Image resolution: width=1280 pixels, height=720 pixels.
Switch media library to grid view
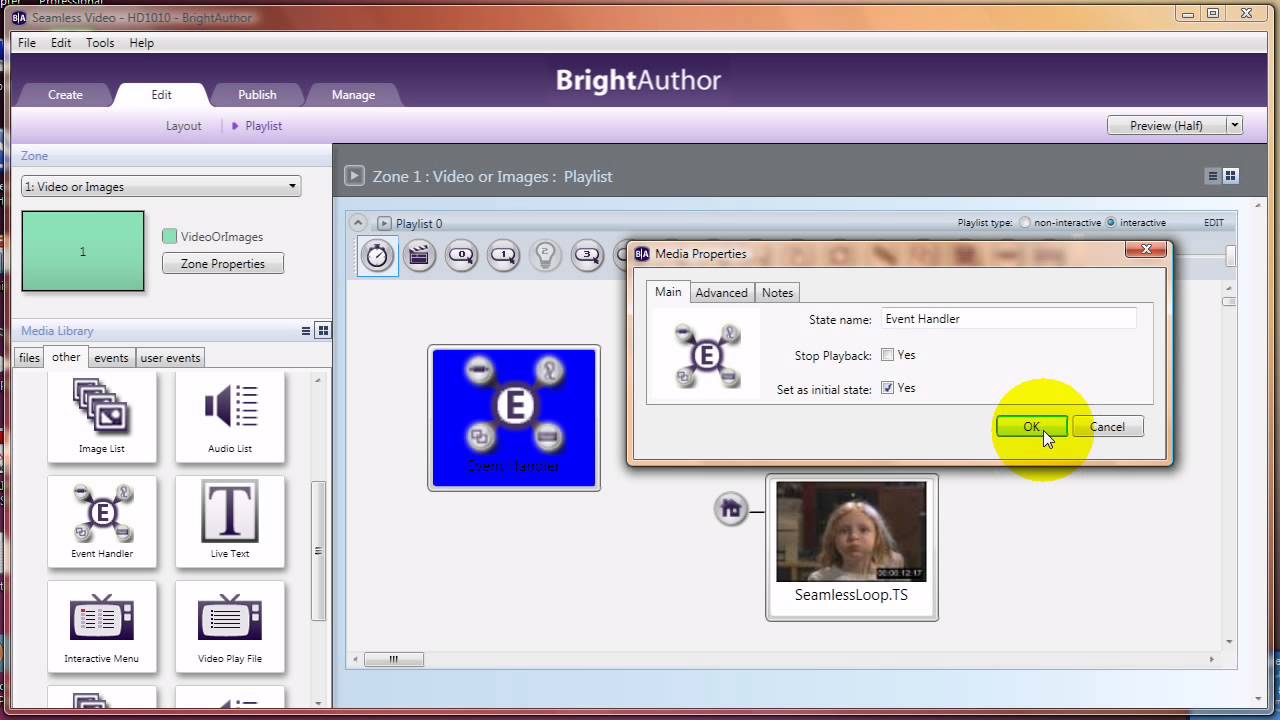(x=323, y=331)
